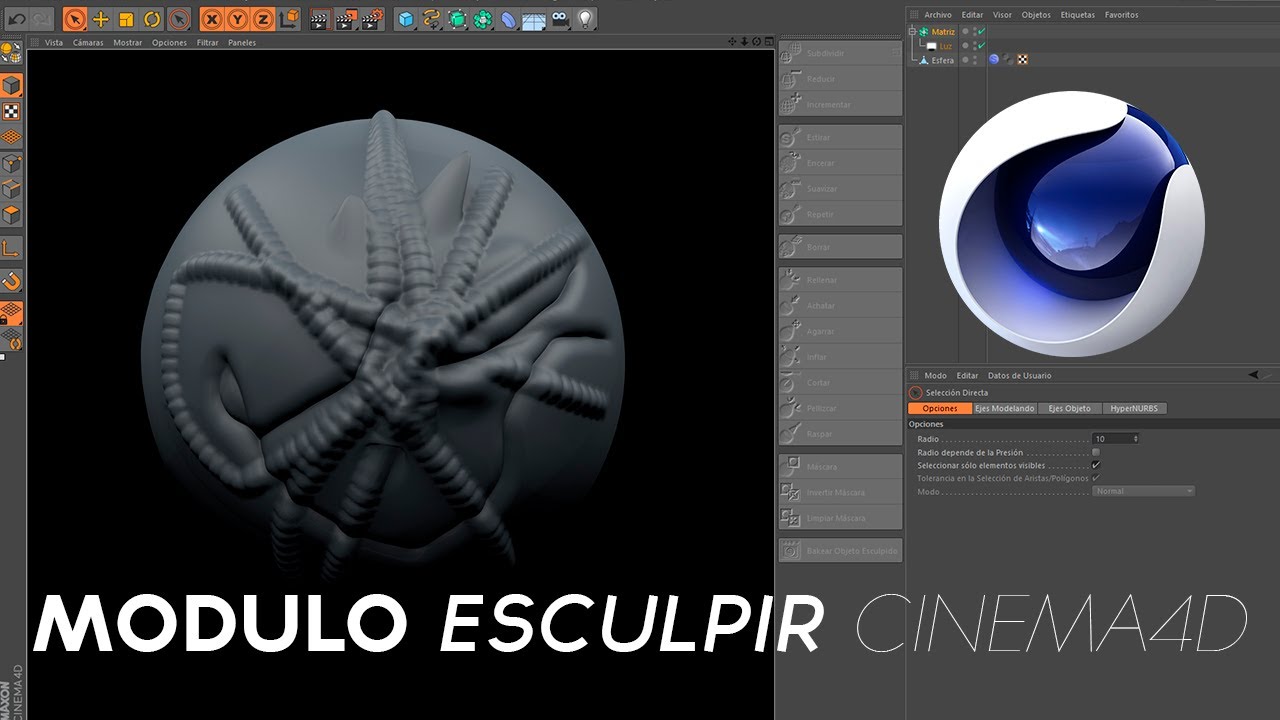Open render settings clapperboard gear icon
This screenshot has height=720, width=1280.
click(372, 18)
